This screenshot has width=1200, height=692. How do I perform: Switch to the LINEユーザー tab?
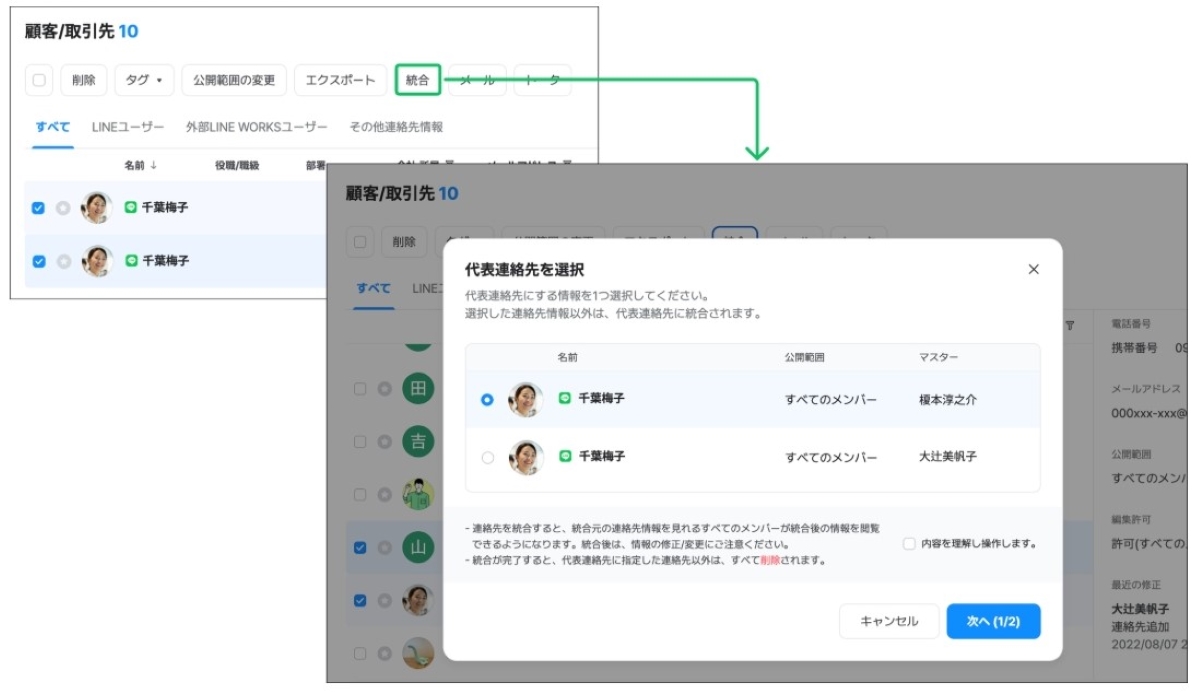pyautogui.click(x=128, y=127)
